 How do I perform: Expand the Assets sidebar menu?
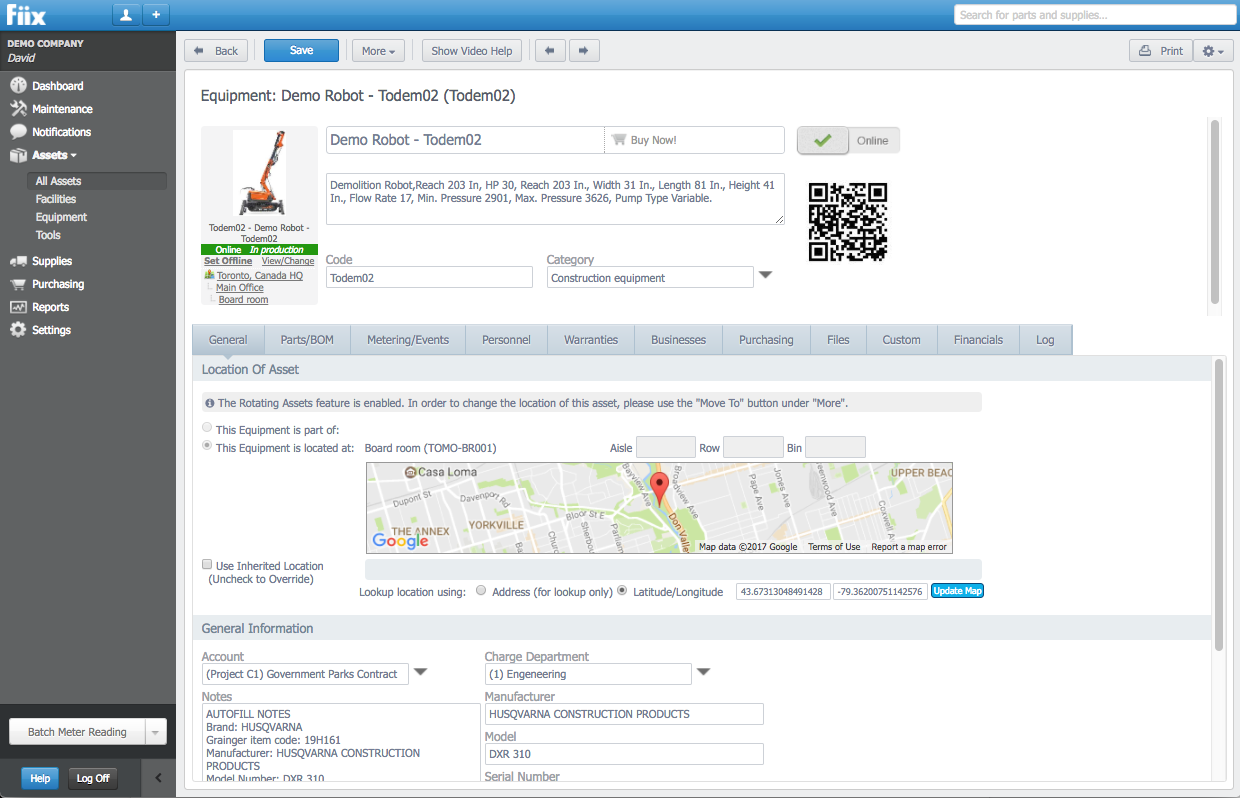[54, 155]
